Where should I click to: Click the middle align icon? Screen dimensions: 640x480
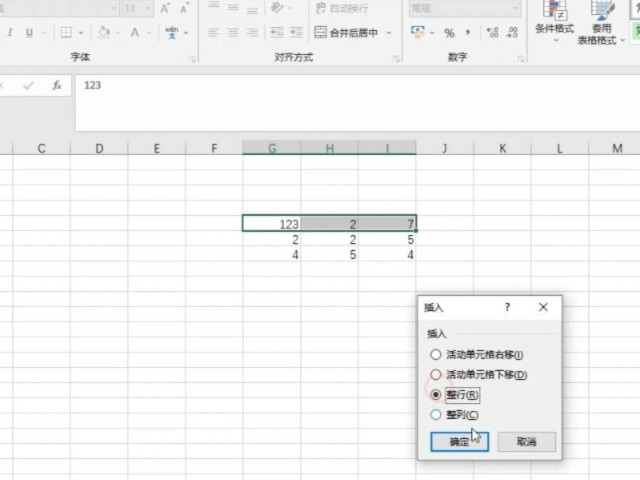[233, 7]
